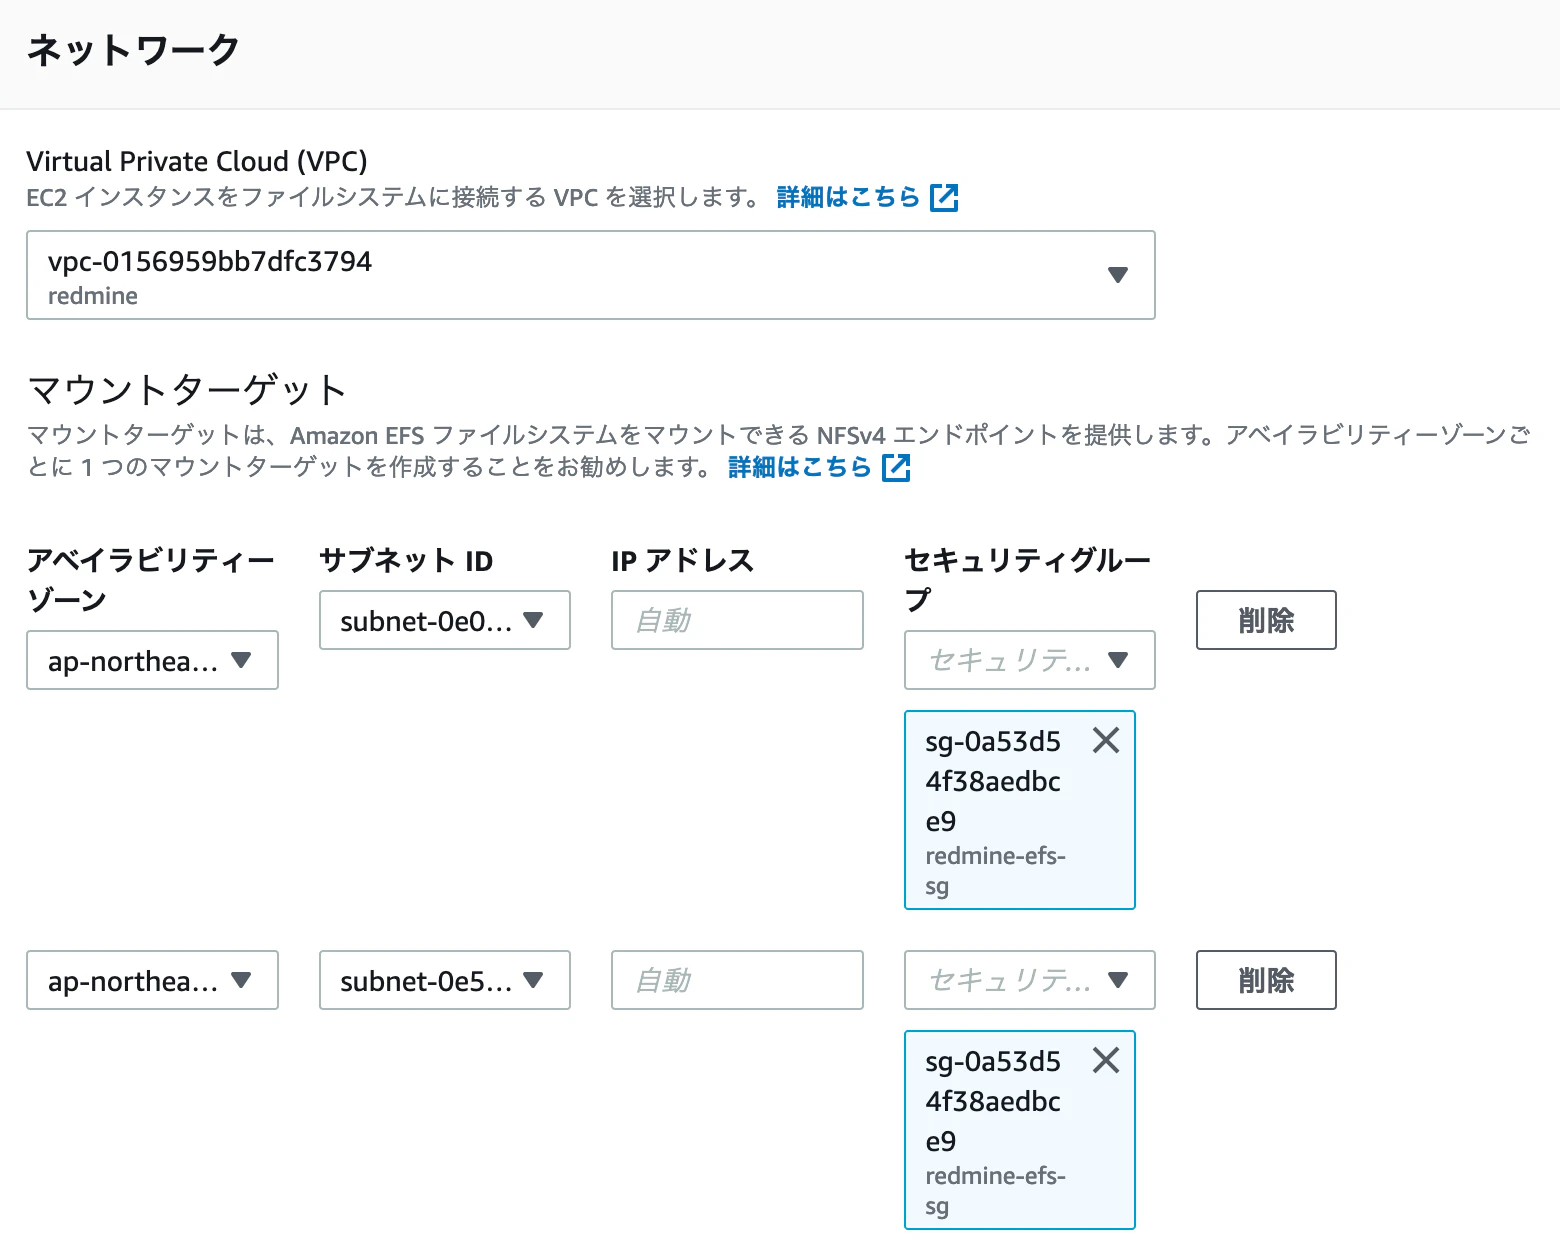Image resolution: width=1560 pixels, height=1250 pixels.
Task: Open the vpc-0156959bb7dfc3794 VPC selector
Action: pyautogui.click(x=591, y=275)
